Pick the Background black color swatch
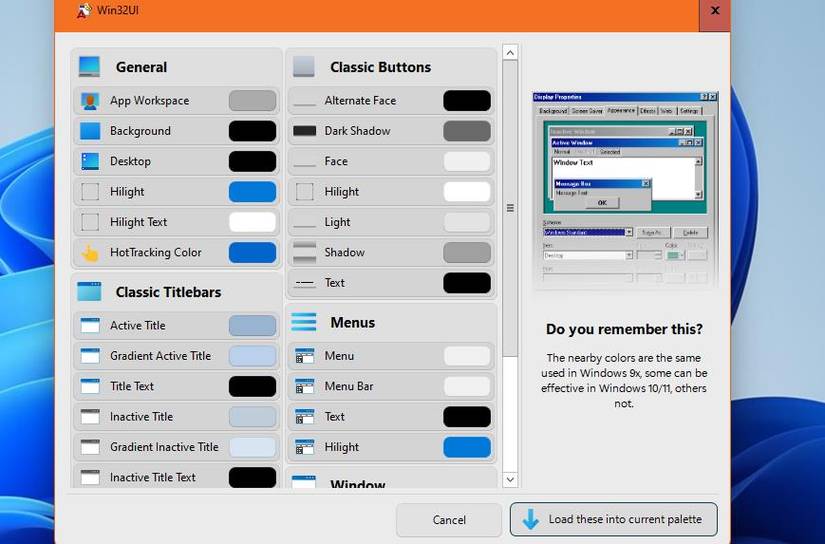Image resolution: width=825 pixels, height=544 pixels. pos(253,131)
